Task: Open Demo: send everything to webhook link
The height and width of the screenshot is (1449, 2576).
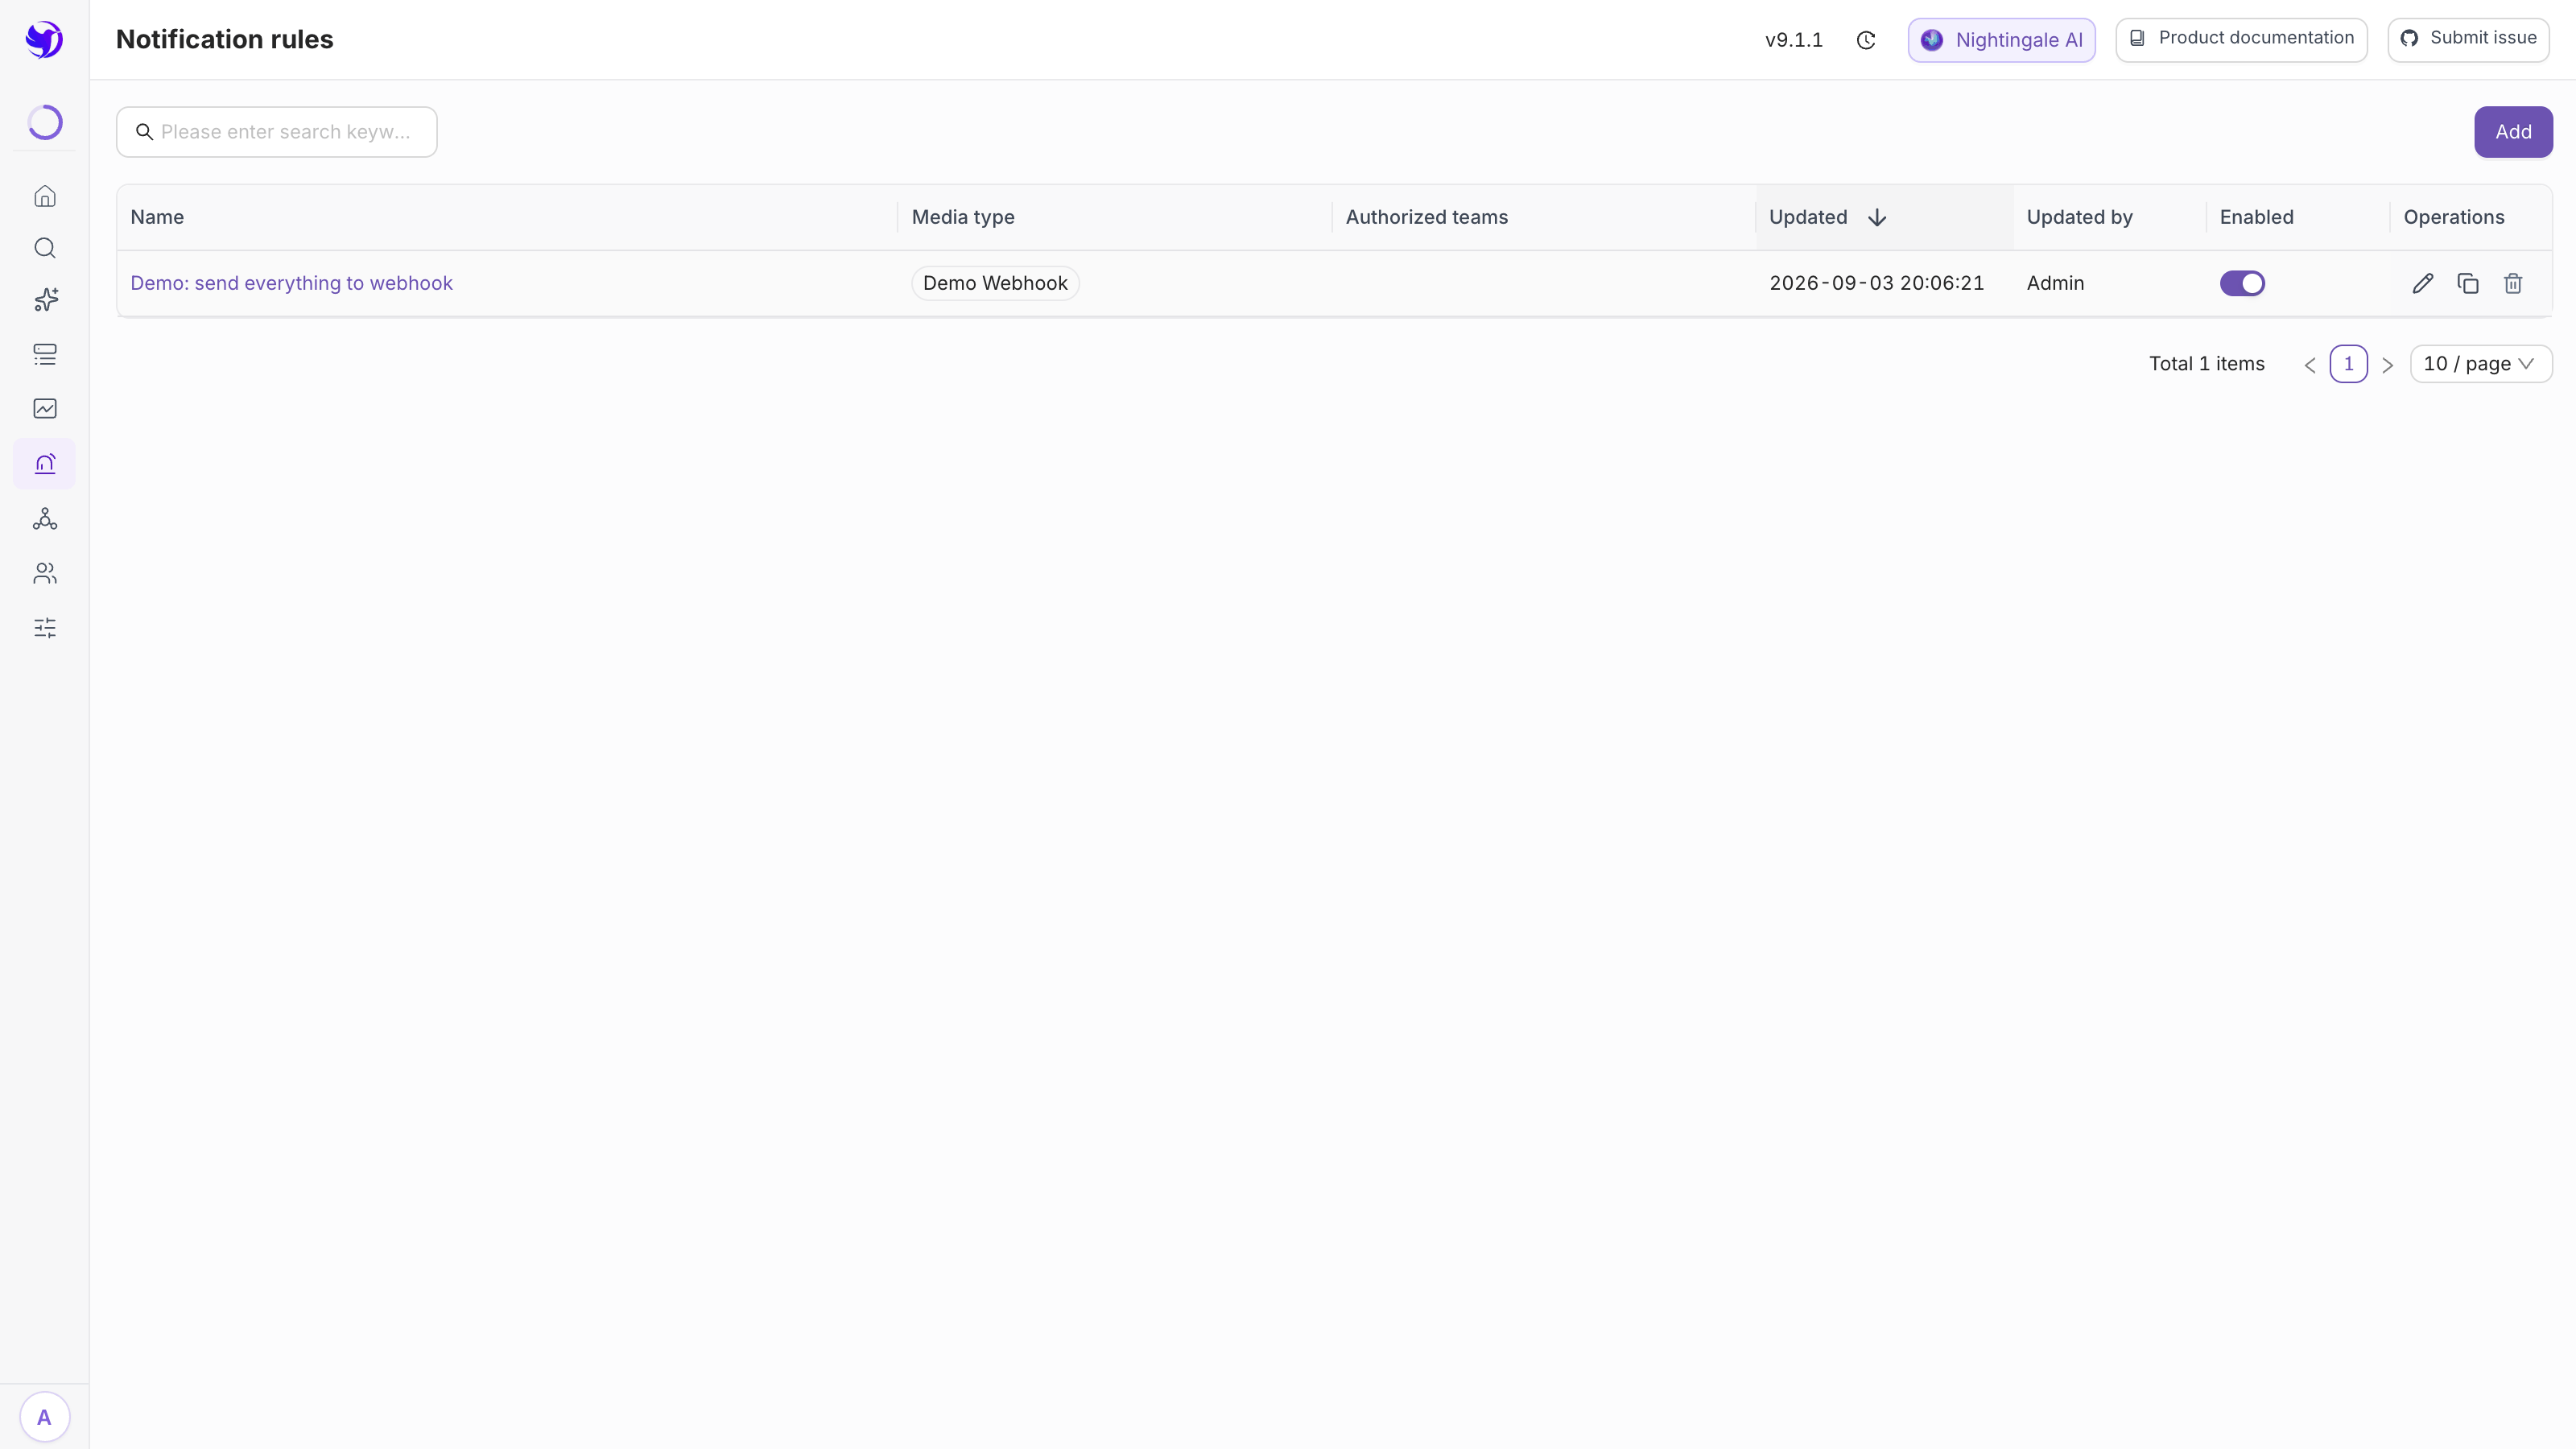Action: [x=291, y=284]
